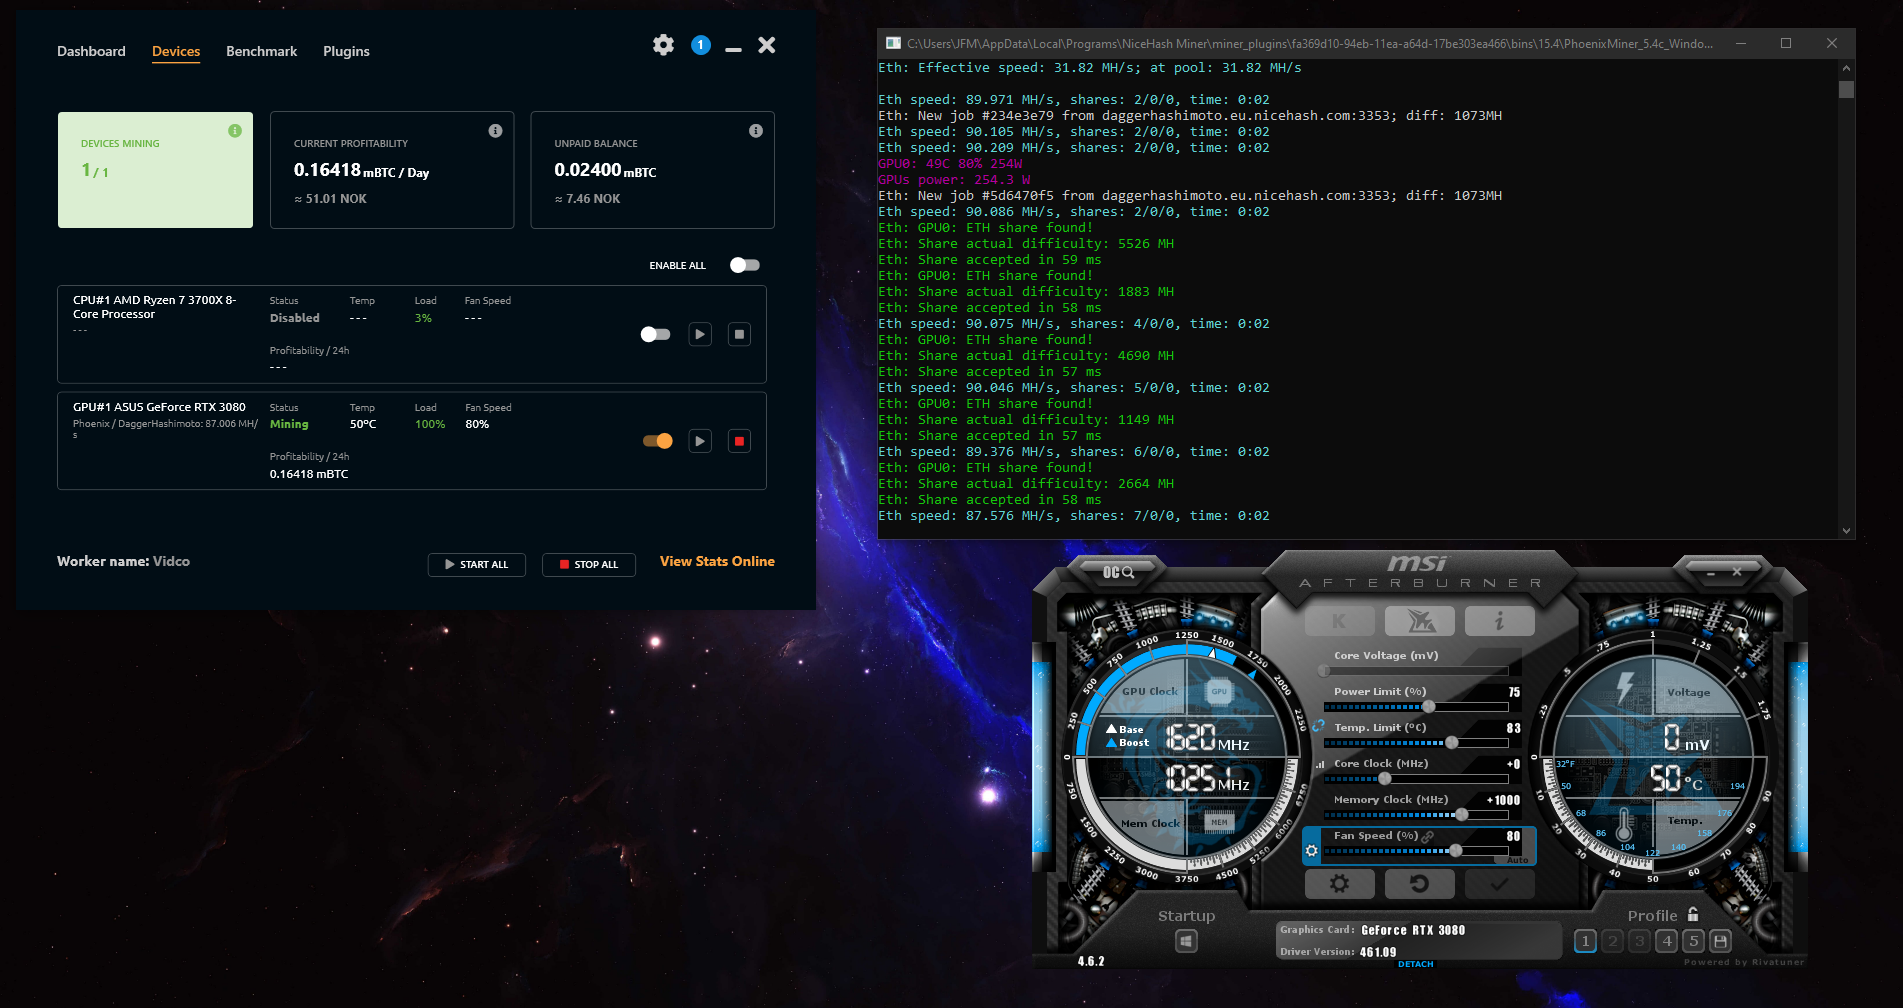
Task: Open Afterburner information i button
Action: 1499,621
